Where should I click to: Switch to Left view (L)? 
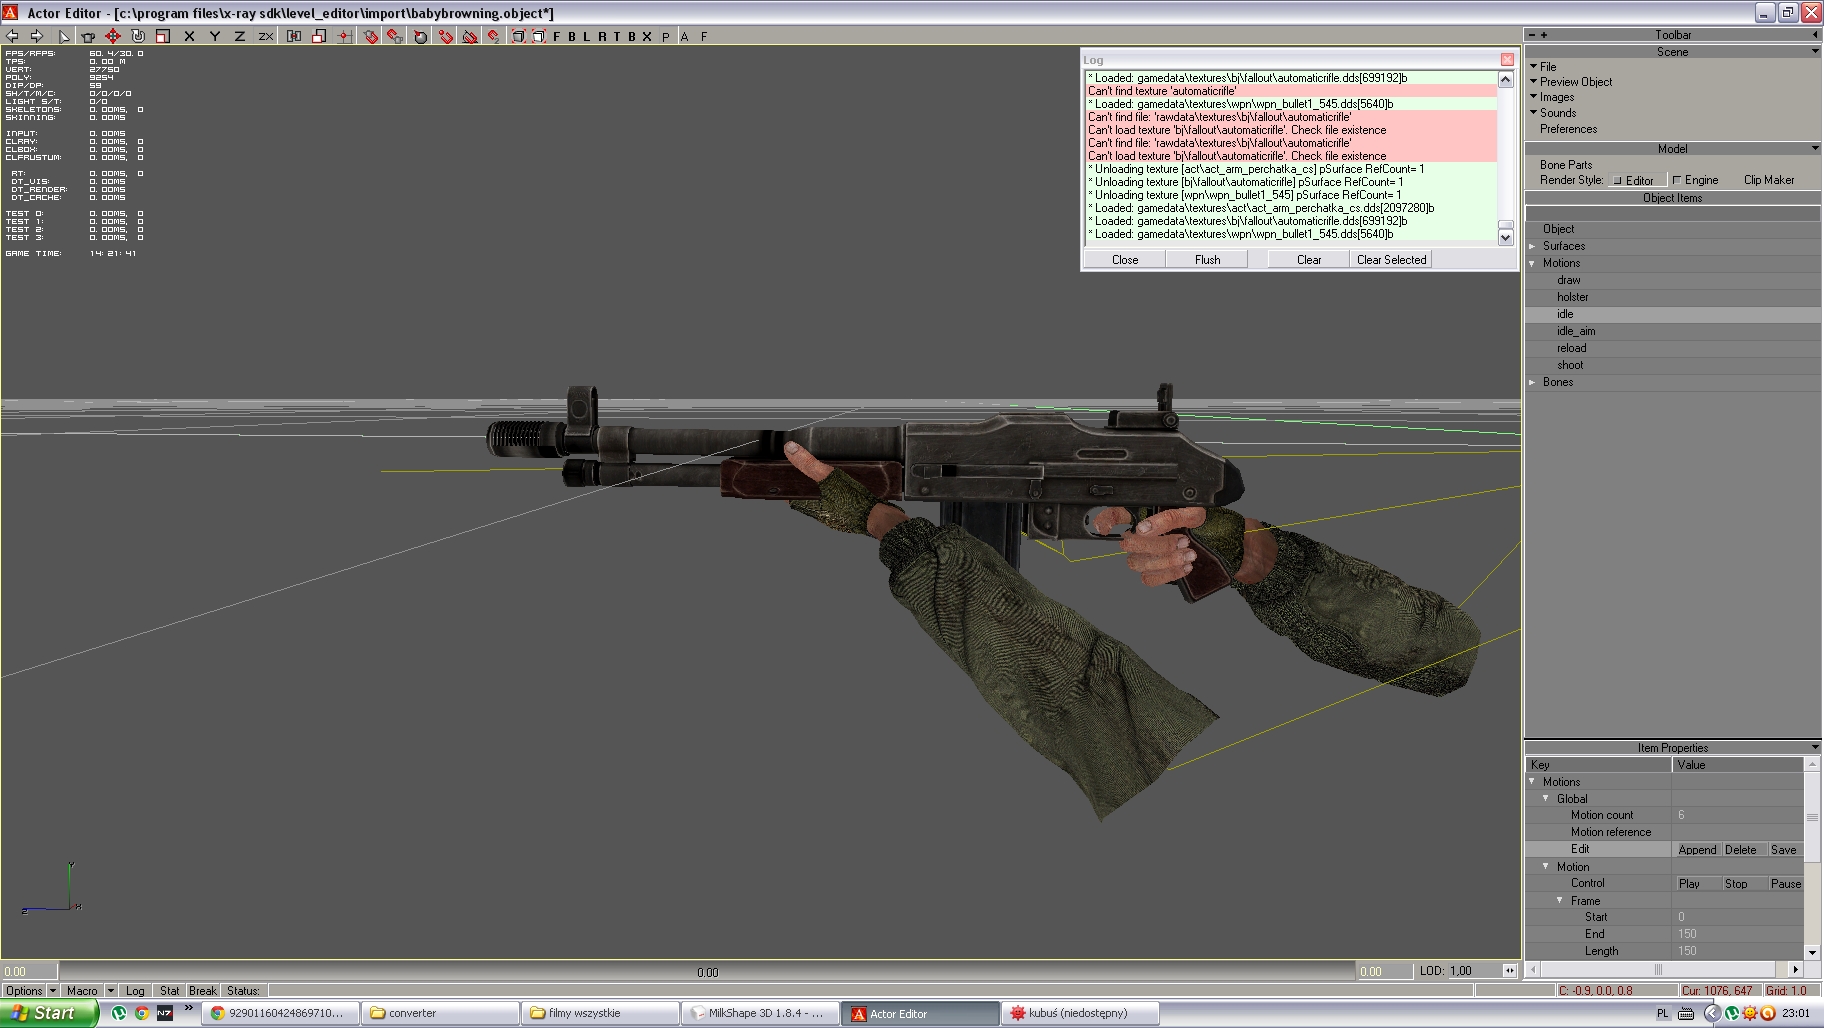(587, 36)
